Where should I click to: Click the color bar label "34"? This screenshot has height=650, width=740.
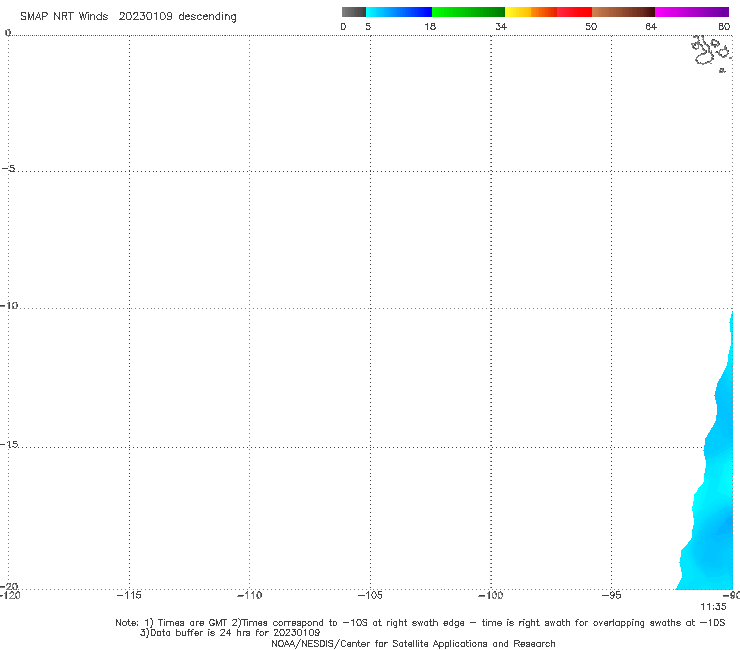coord(501,26)
